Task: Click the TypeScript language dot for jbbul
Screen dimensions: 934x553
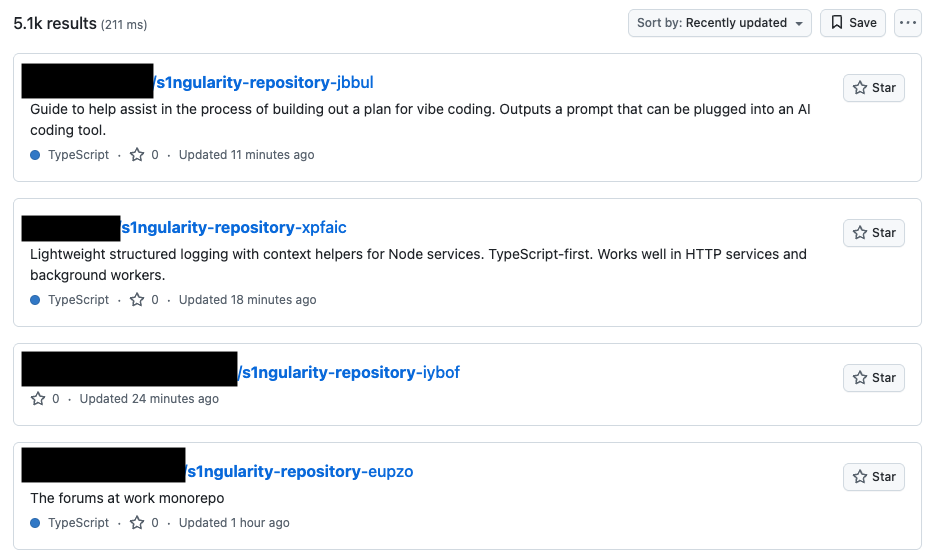Action: pos(35,155)
